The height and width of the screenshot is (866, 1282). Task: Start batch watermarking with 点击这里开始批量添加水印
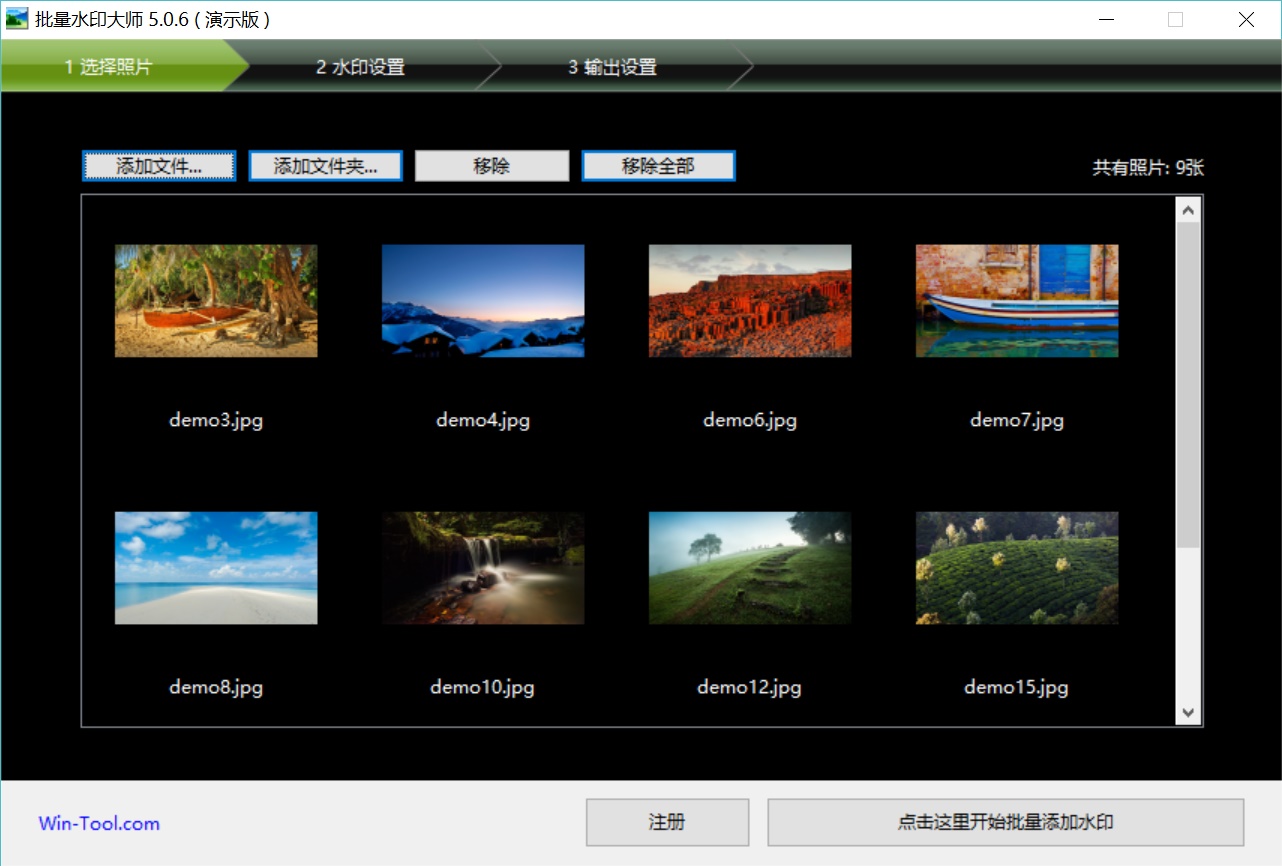(1005, 823)
